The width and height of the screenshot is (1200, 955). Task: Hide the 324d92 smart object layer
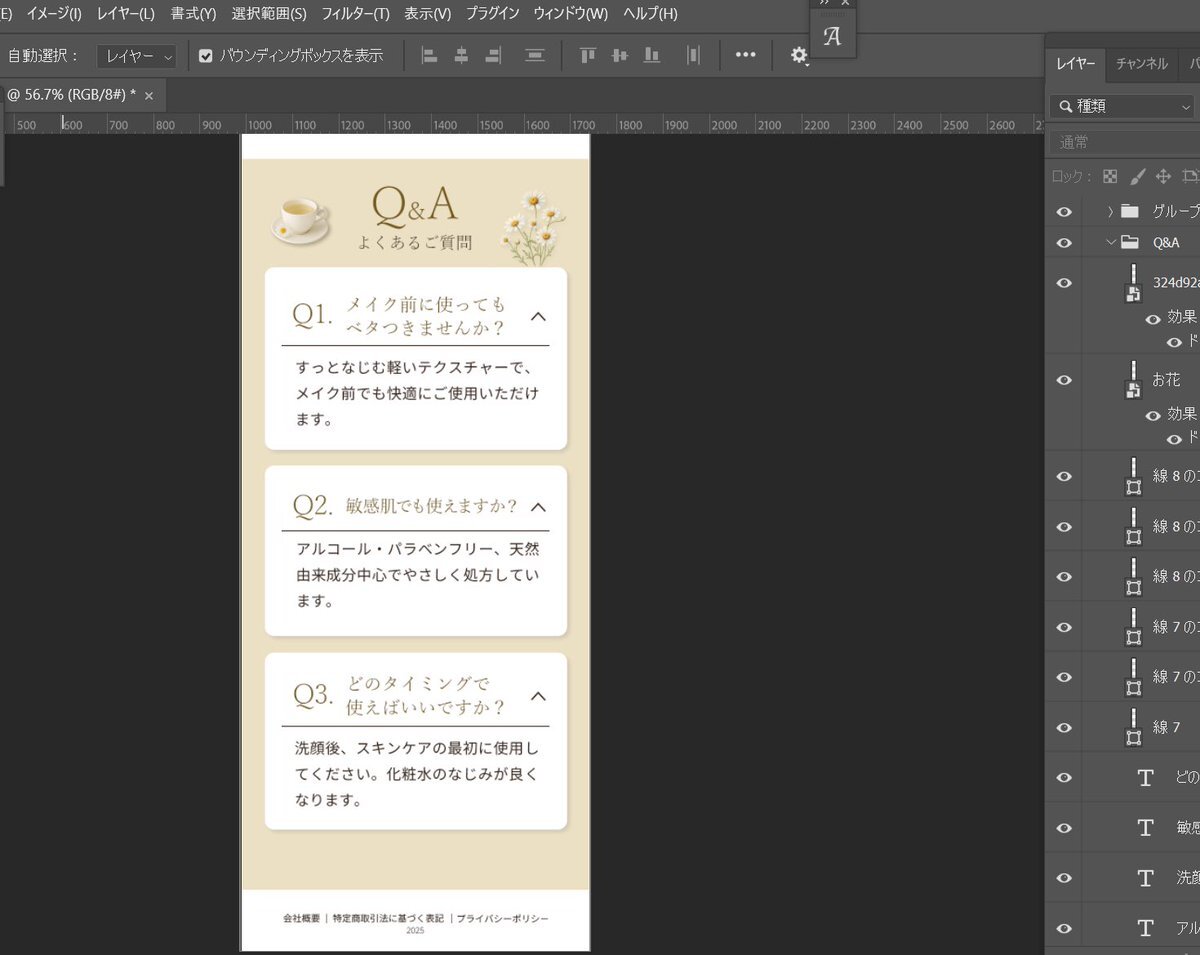coord(1064,283)
